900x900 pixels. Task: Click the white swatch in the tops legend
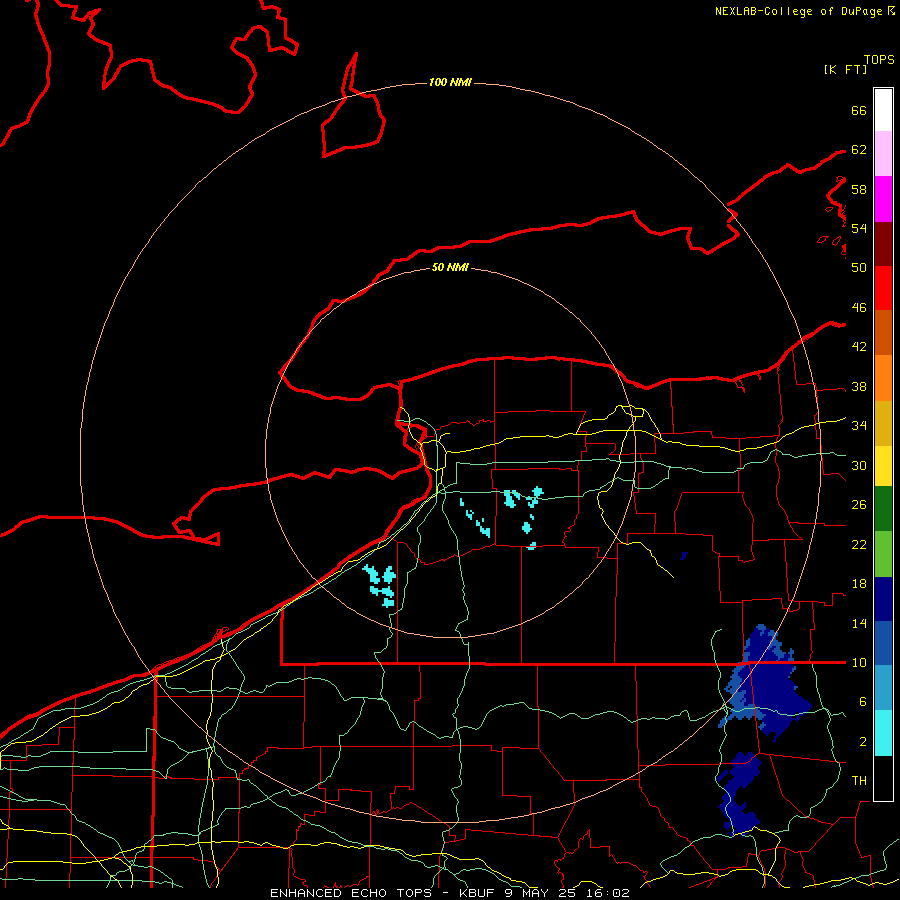pyautogui.click(x=883, y=110)
